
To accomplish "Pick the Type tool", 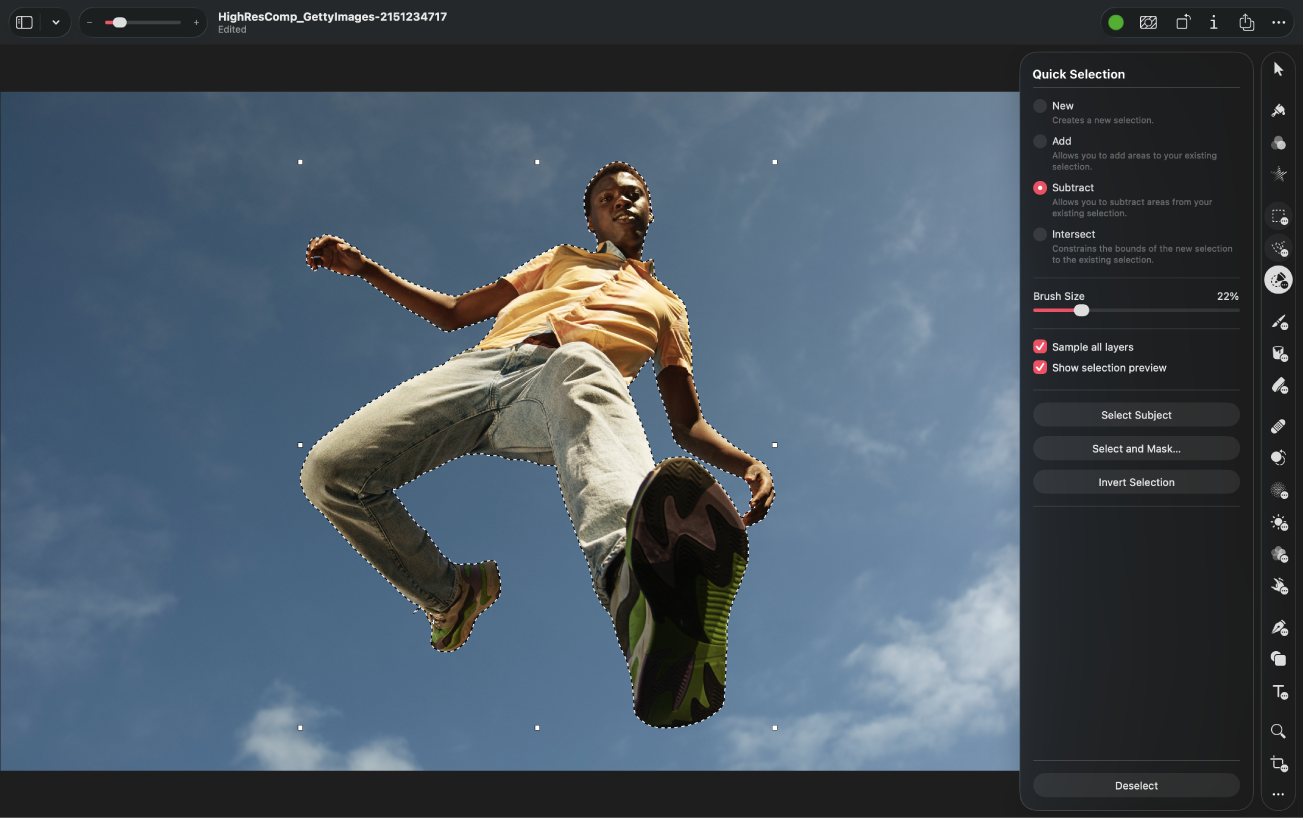I will click(1278, 692).
